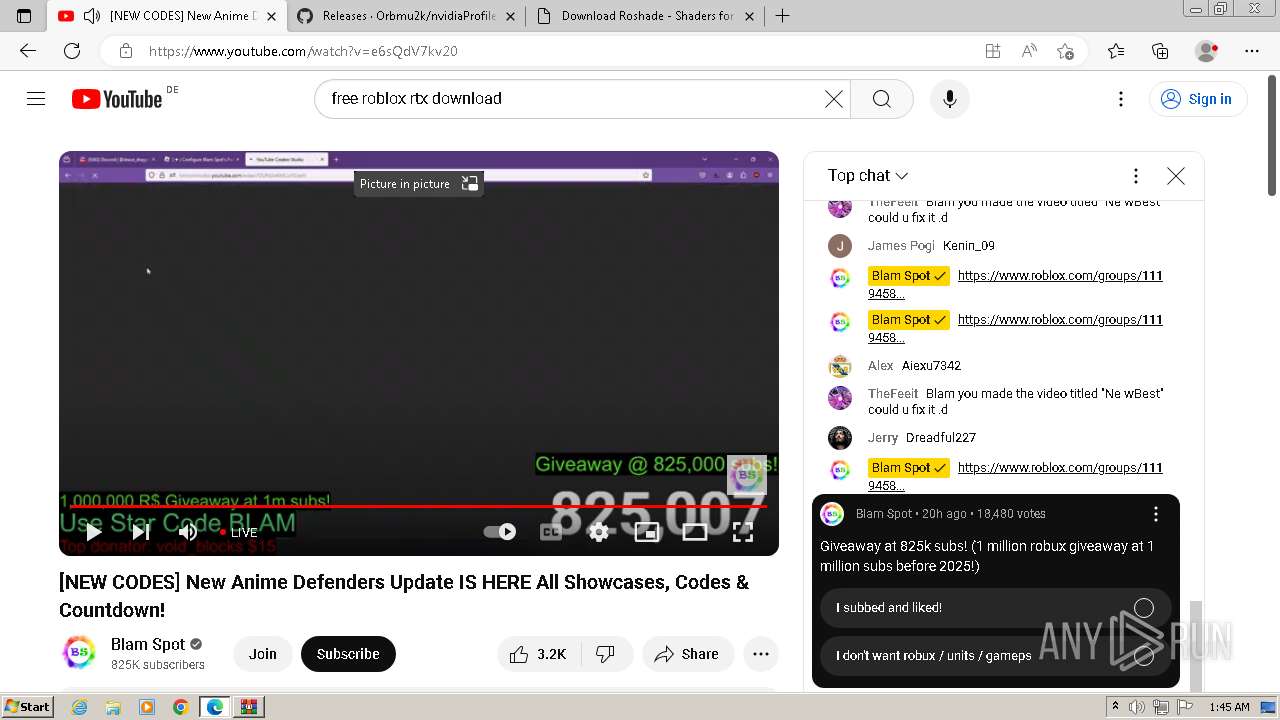Click the Picture in picture overlay button
The image size is (1280, 720).
(x=419, y=183)
